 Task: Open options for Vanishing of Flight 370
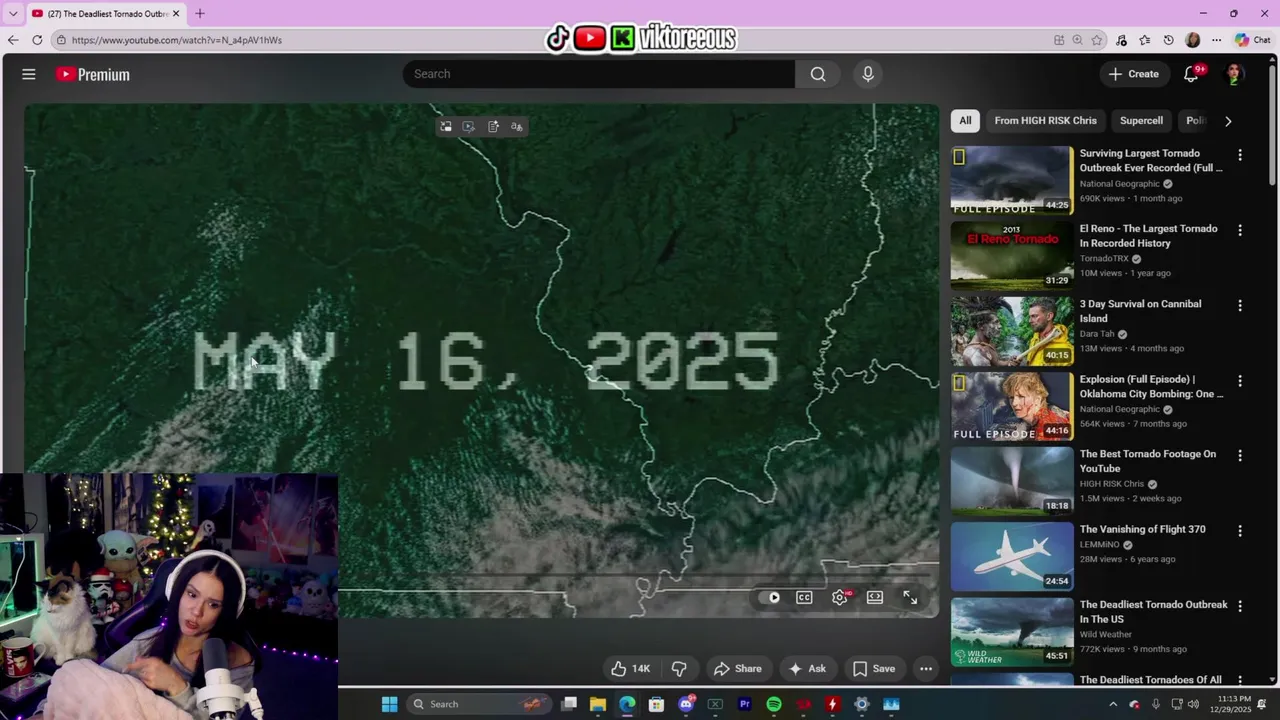[1240, 531]
